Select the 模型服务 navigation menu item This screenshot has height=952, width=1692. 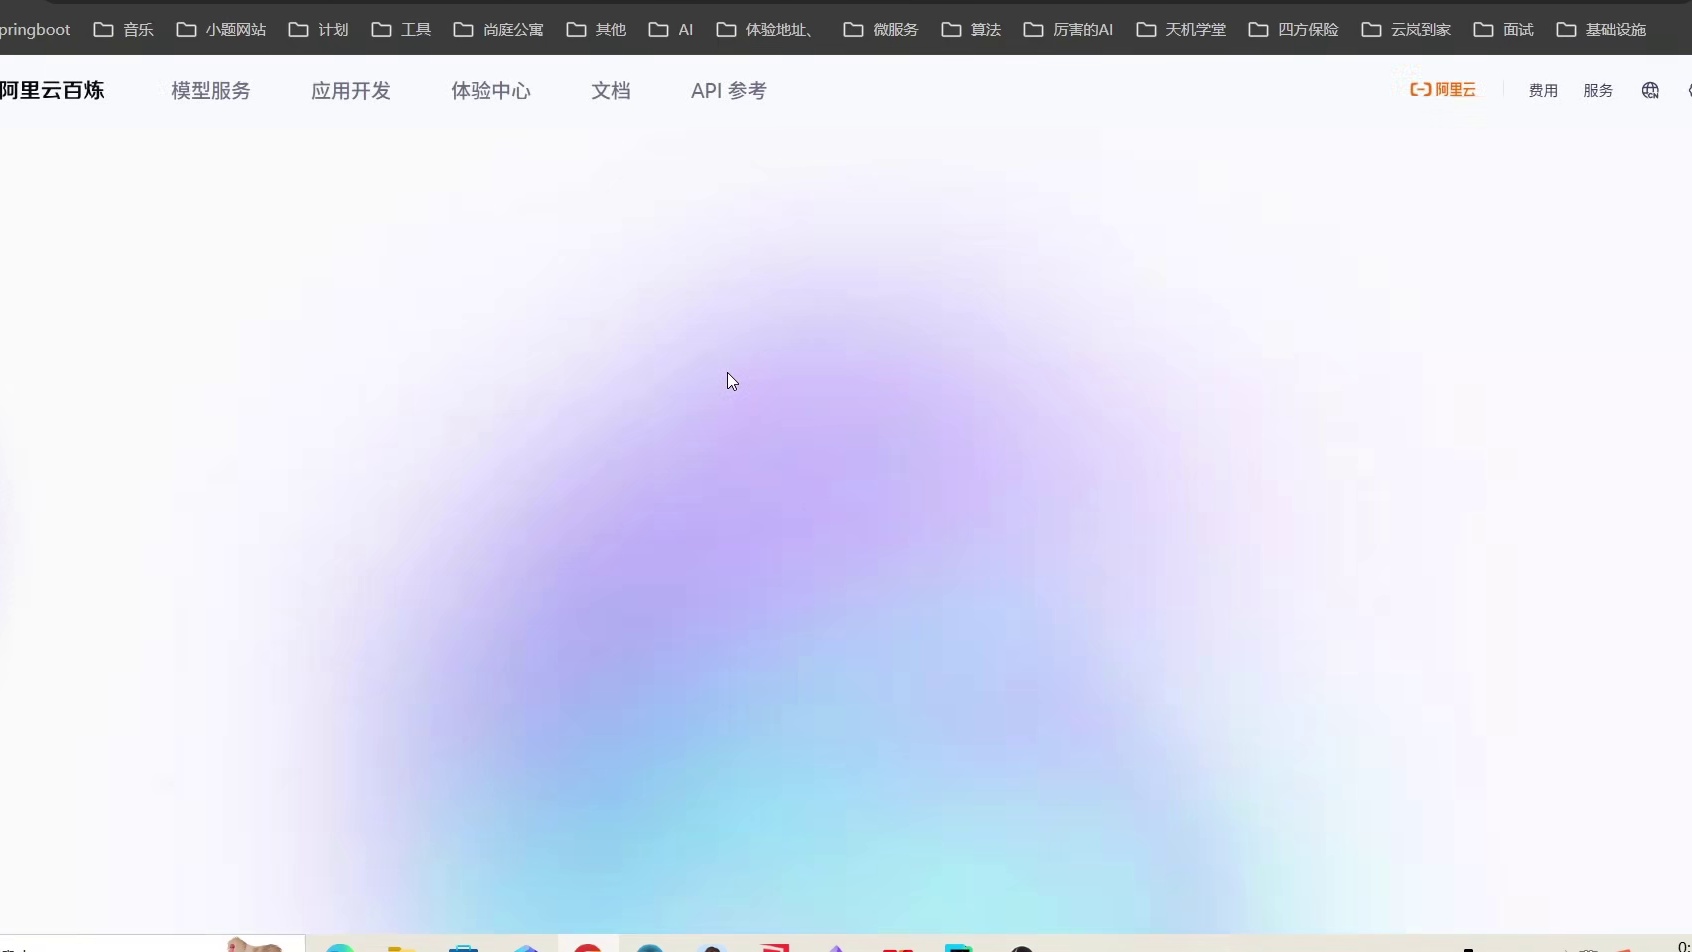coord(211,90)
